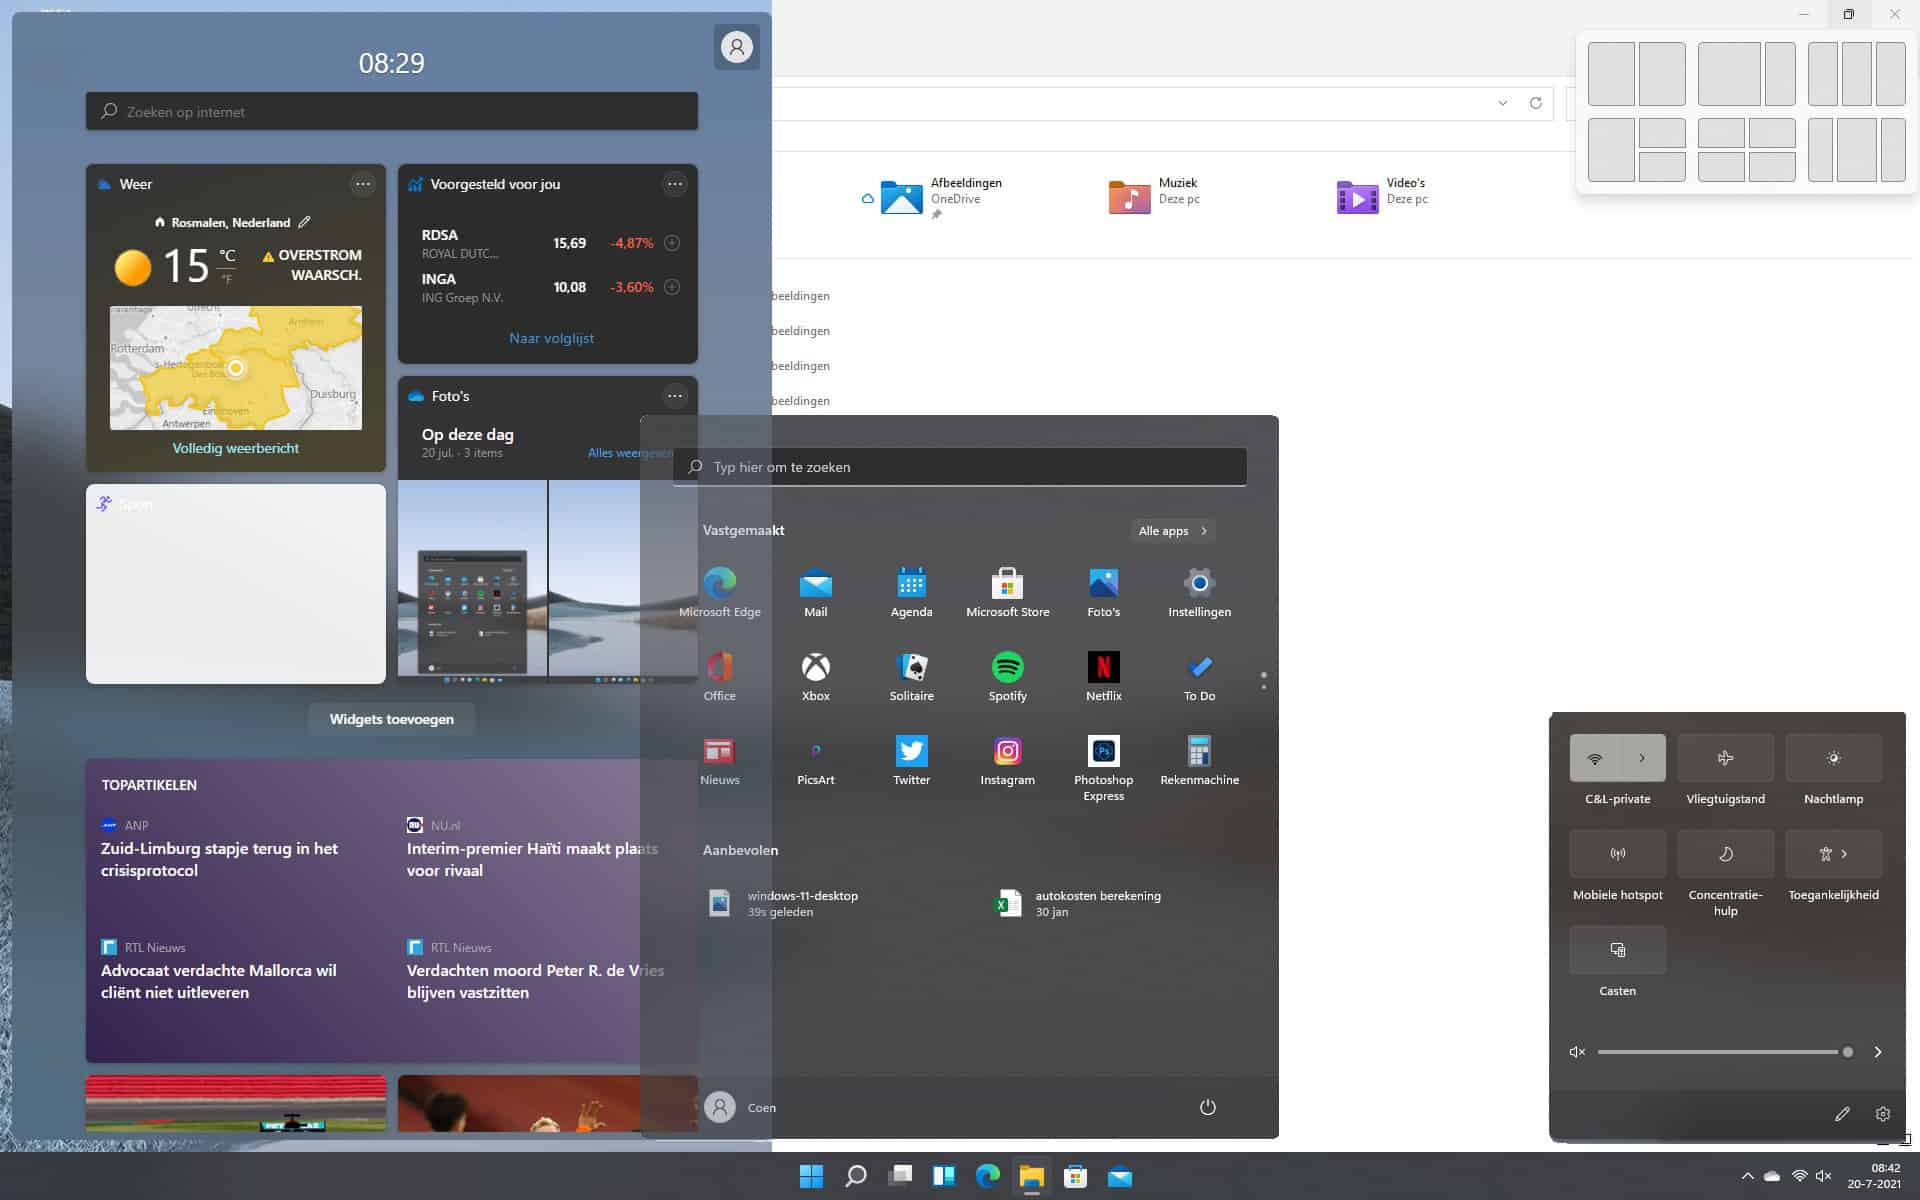
Task: Open the Agenda calendar app
Action: click(912, 592)
